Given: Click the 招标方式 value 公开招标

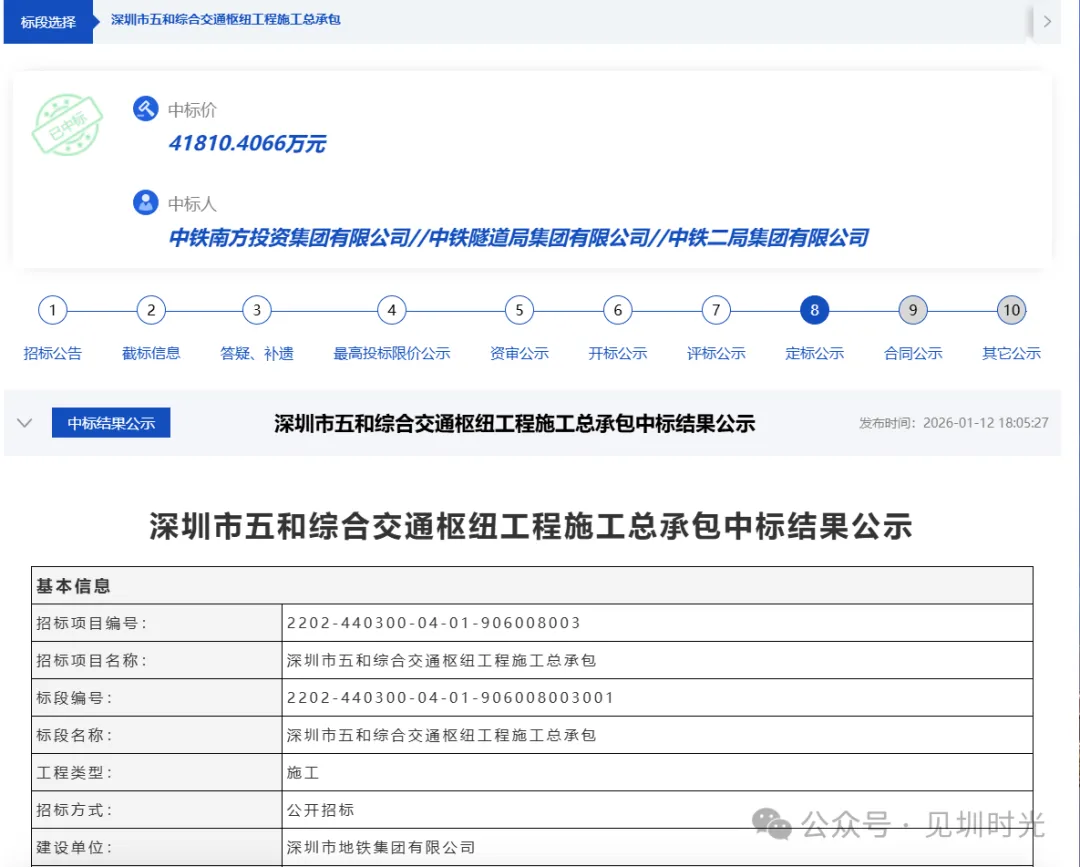Looking at the screenshot, I should click(x=320, y=810).
